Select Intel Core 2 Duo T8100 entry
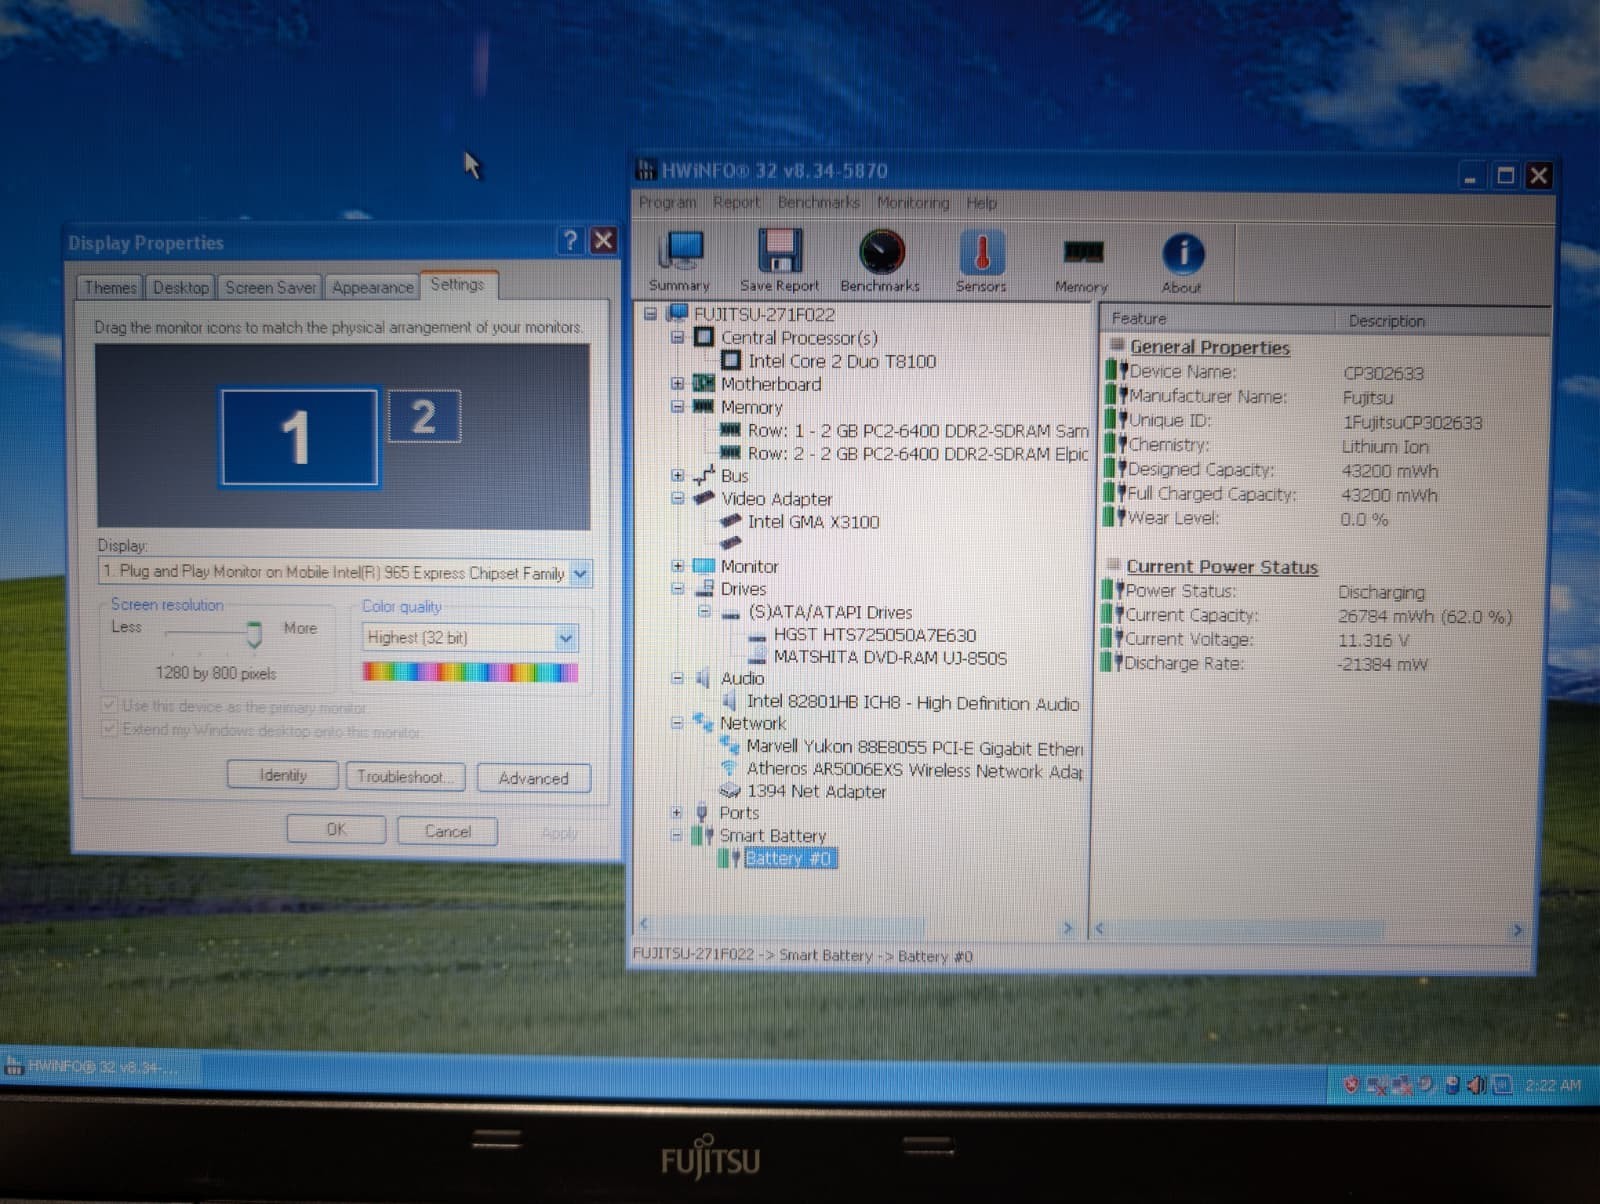 [x=842, y=361]
